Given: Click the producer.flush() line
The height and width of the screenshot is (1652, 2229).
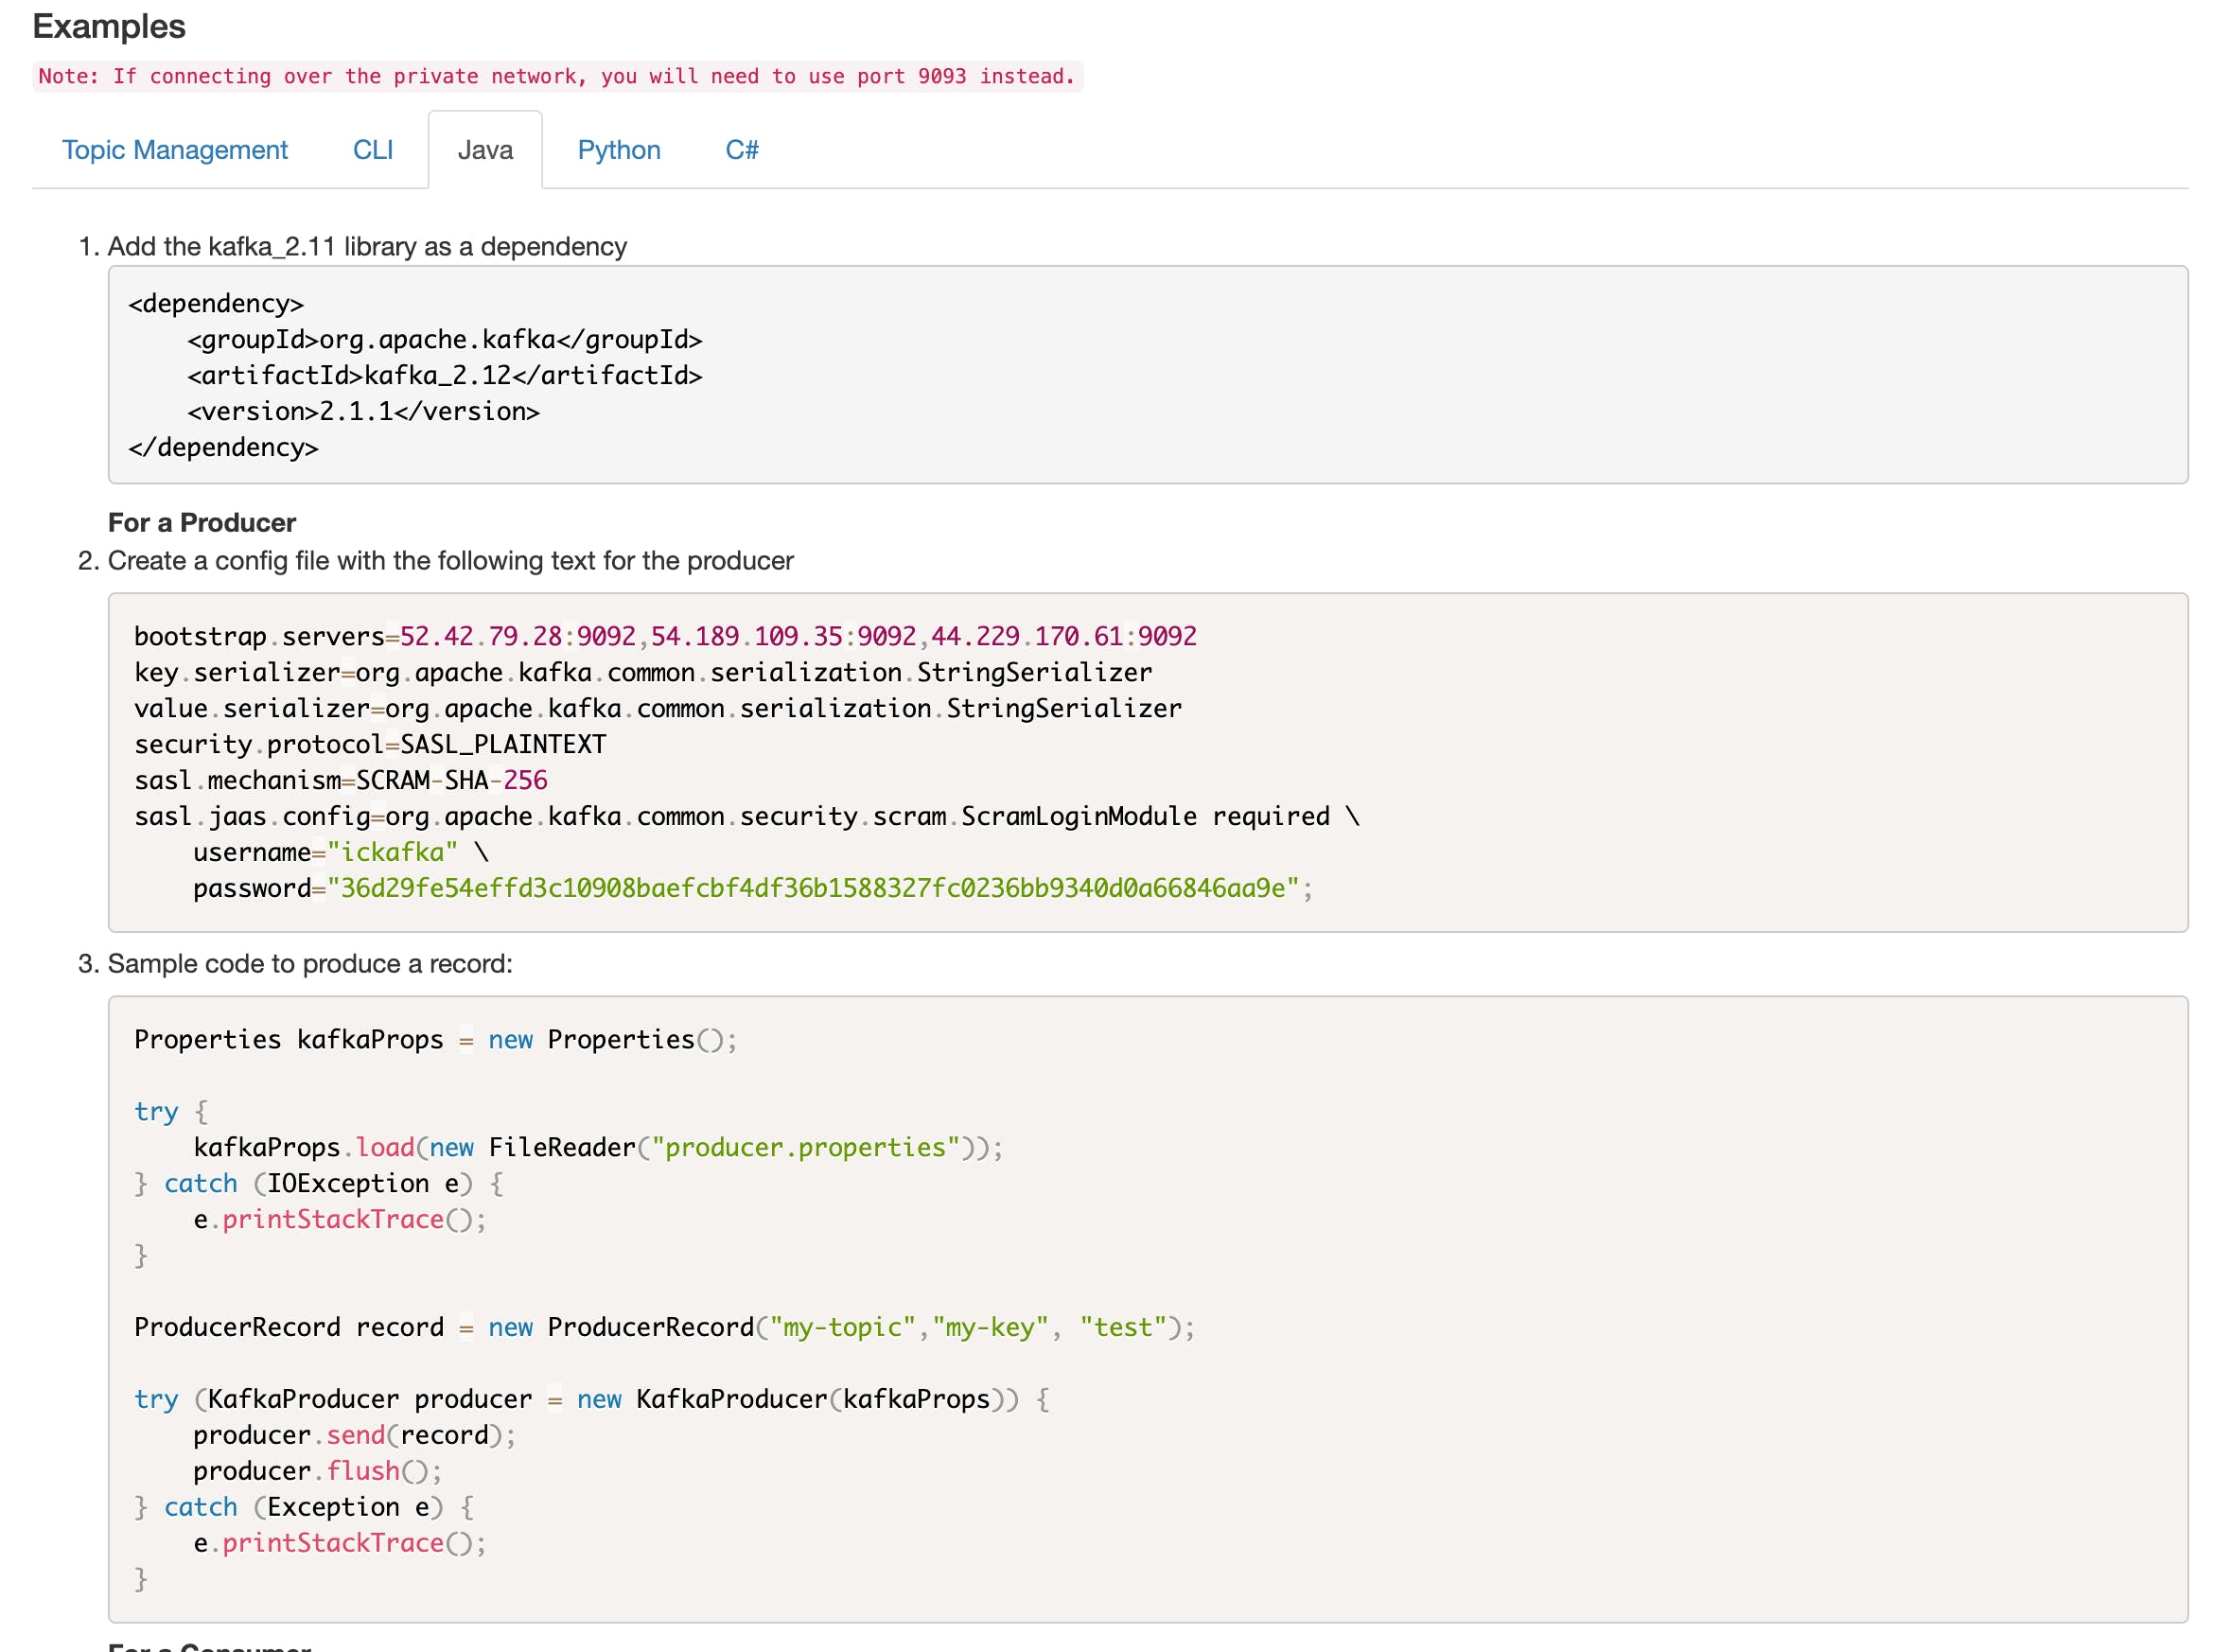Looking at the screenshot, I should 317,1471.
